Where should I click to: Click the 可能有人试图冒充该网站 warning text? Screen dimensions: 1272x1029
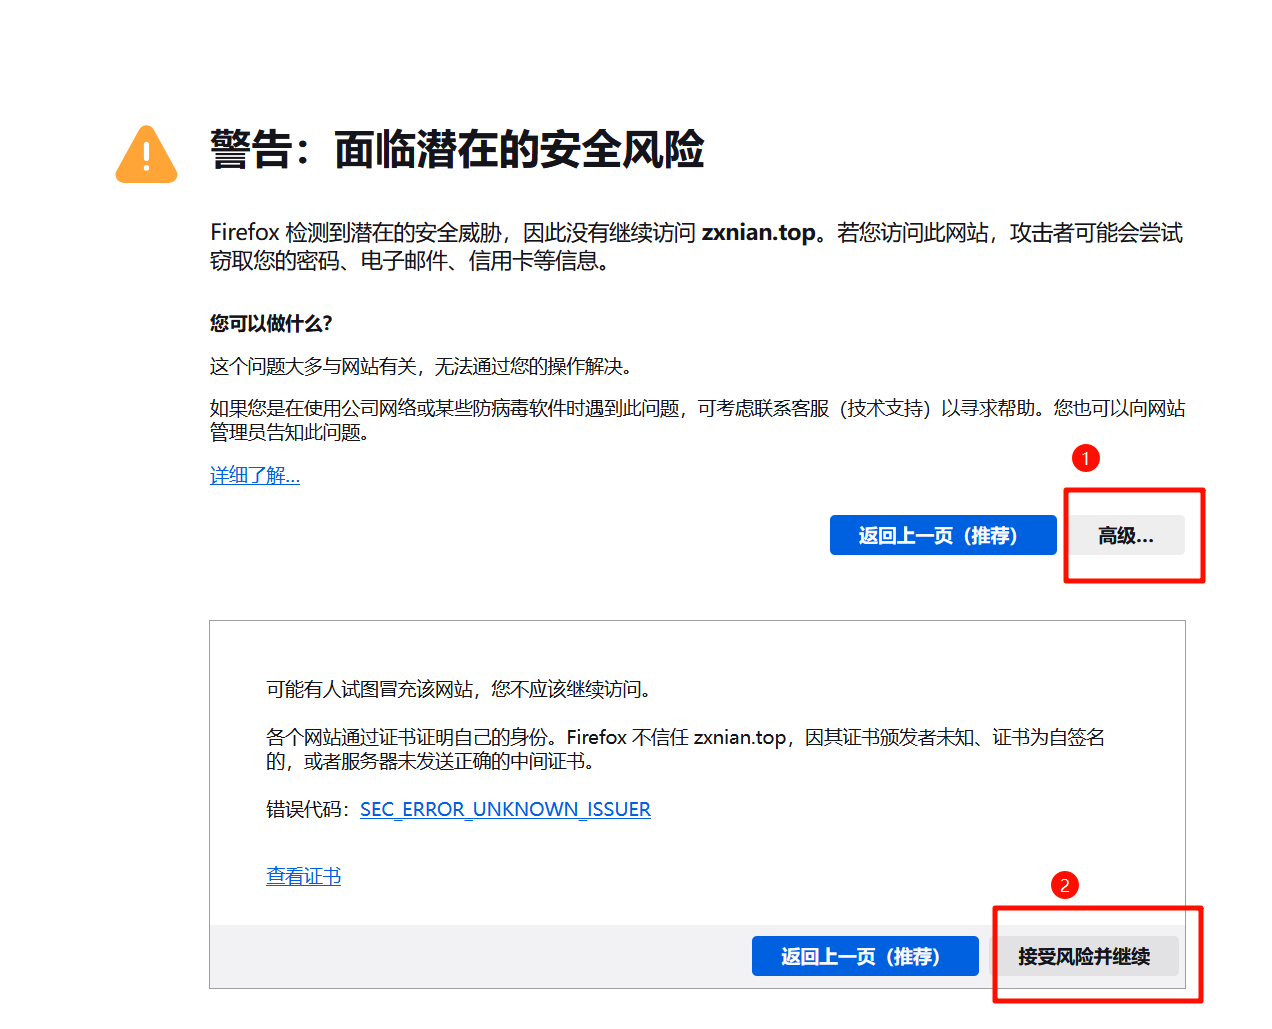460,689
